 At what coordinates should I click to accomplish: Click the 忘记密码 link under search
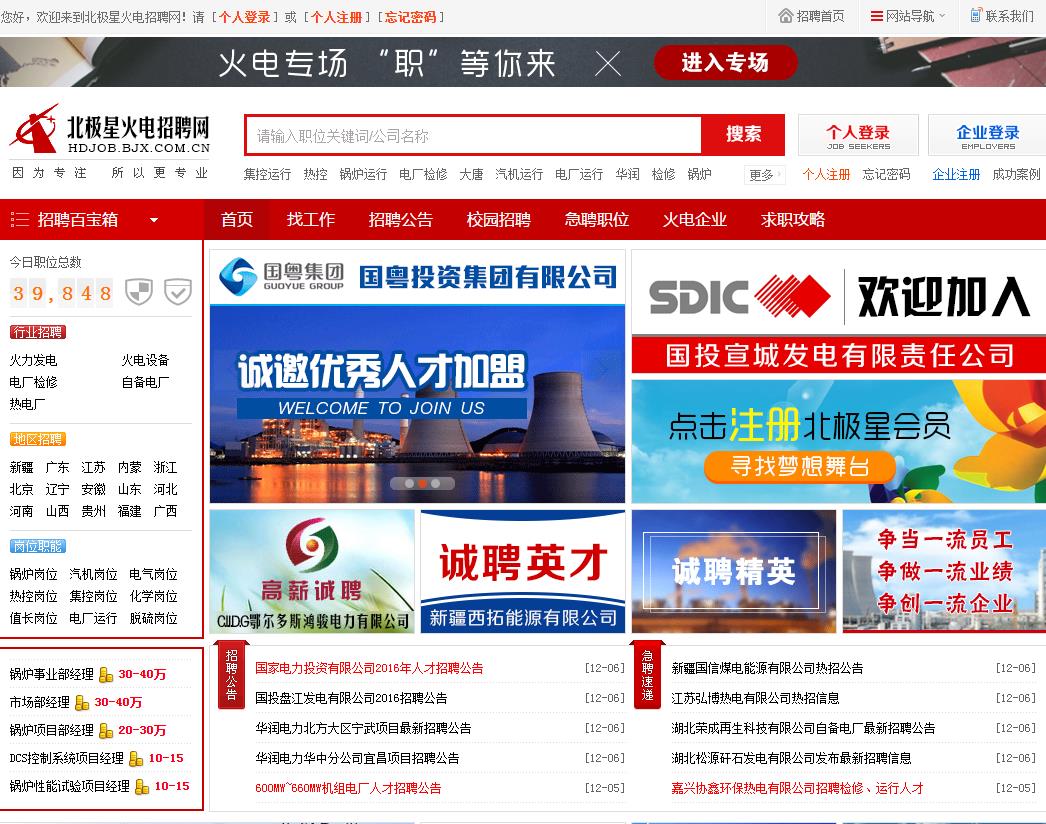click(886, 174)
